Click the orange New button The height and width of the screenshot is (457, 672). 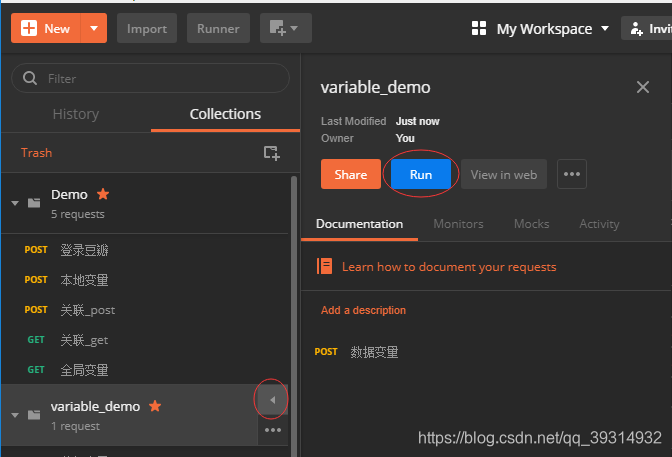46,28
